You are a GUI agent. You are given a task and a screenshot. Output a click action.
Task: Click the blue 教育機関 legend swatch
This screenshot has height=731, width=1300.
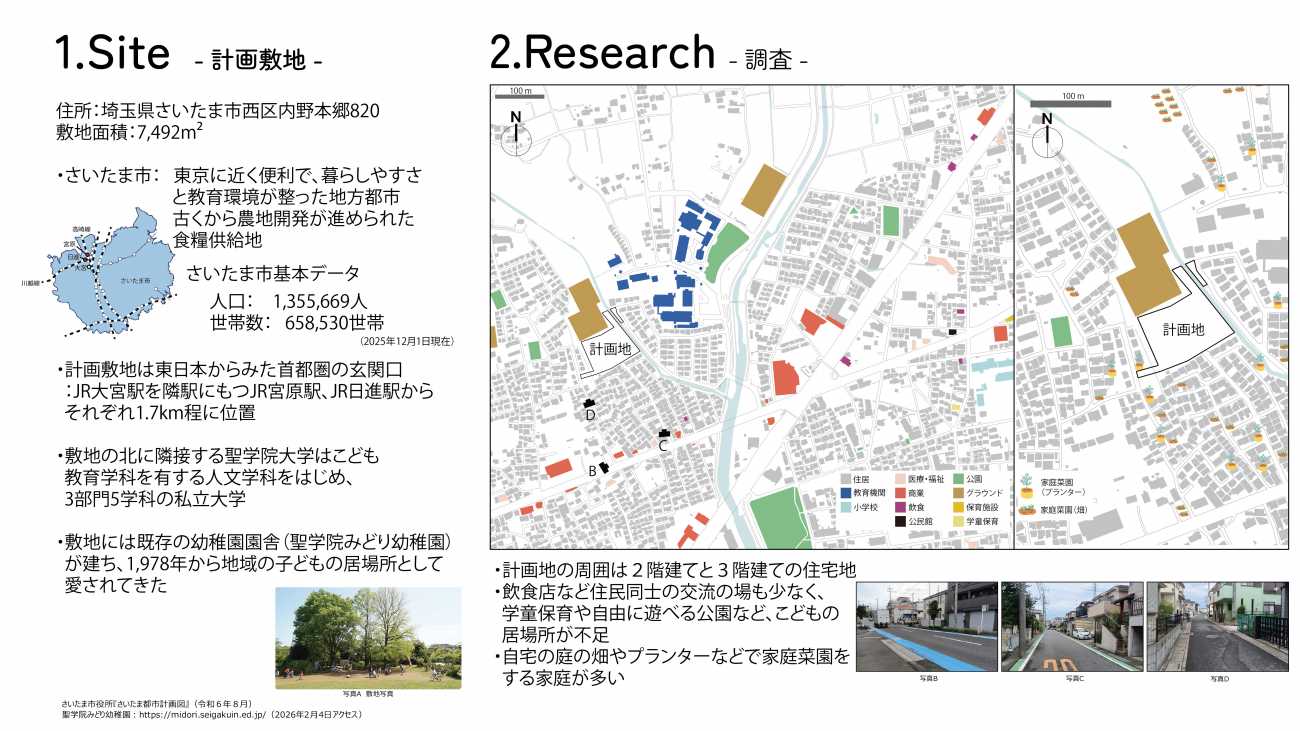pos(845,493)
